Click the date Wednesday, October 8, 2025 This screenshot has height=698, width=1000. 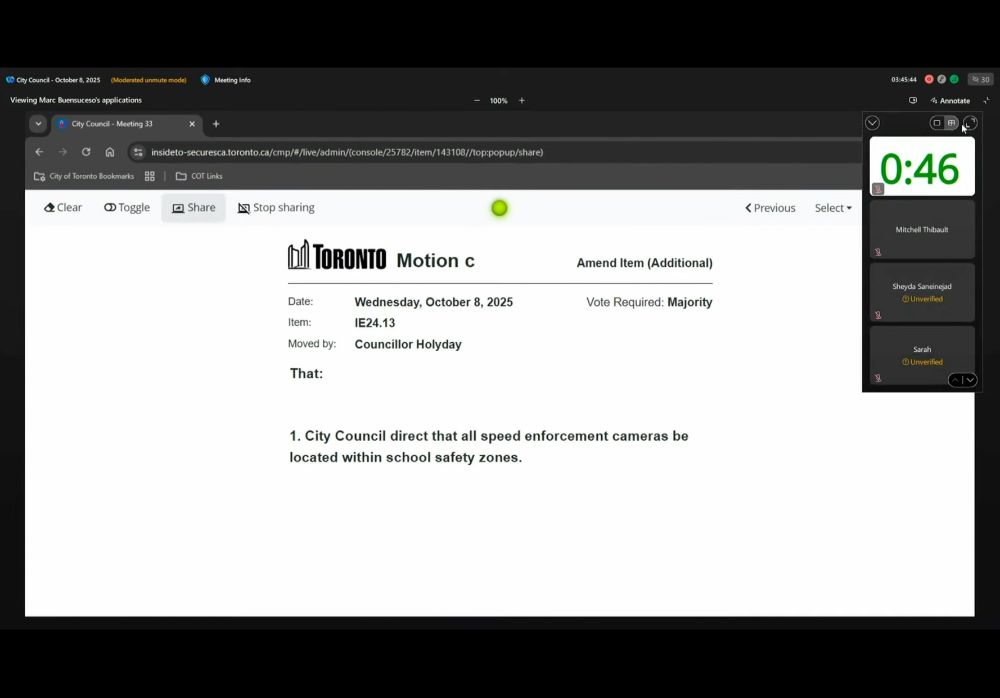[434, 302]
